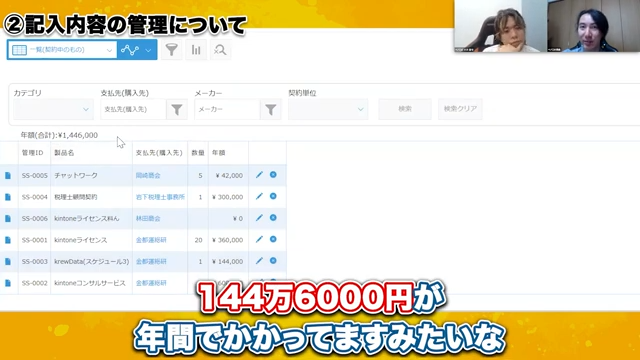640x360 pixels.
Task: Open record details icon for SS-0006
Action: pyautogui.click(x=8, y=219)
